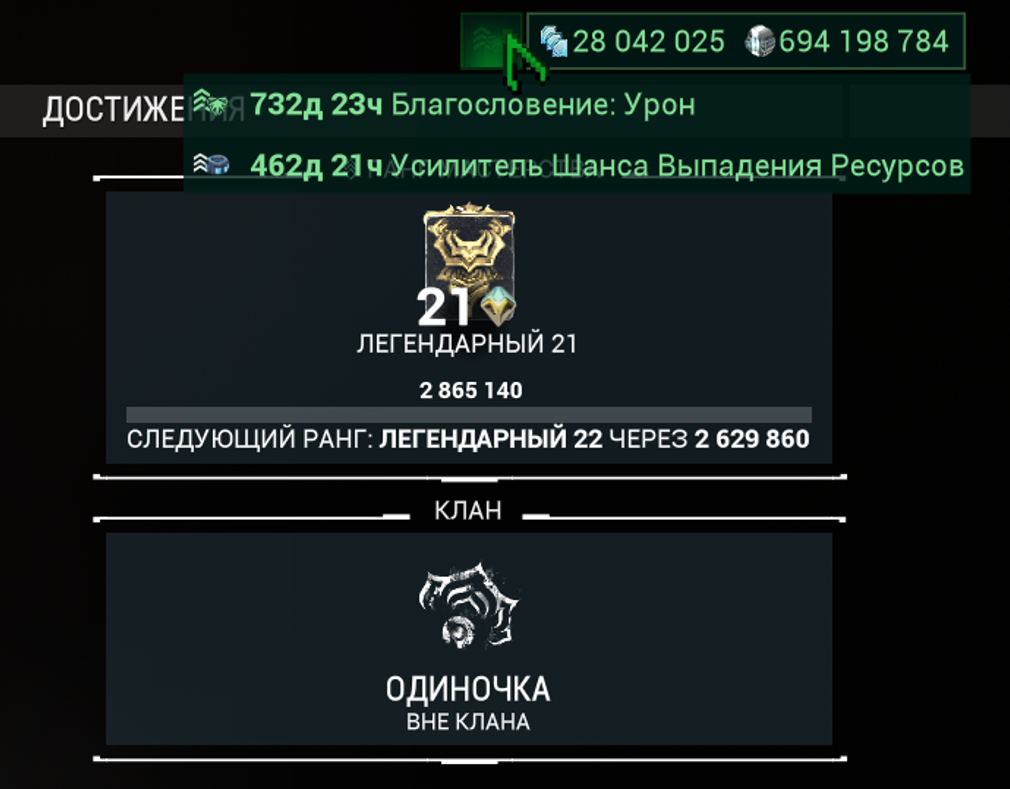The width and height of the screenshot is (1010, 789).
Task: Click the ЛЕГЕНДАРНЫЙ 21 rank label
Action: 467,344
